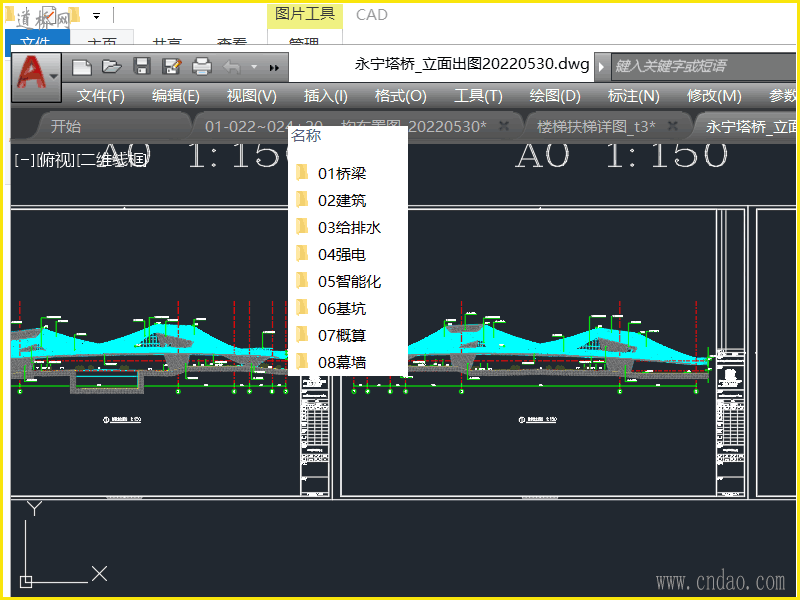Switch to the 开始 drawing tab

(x=65, y=127)
